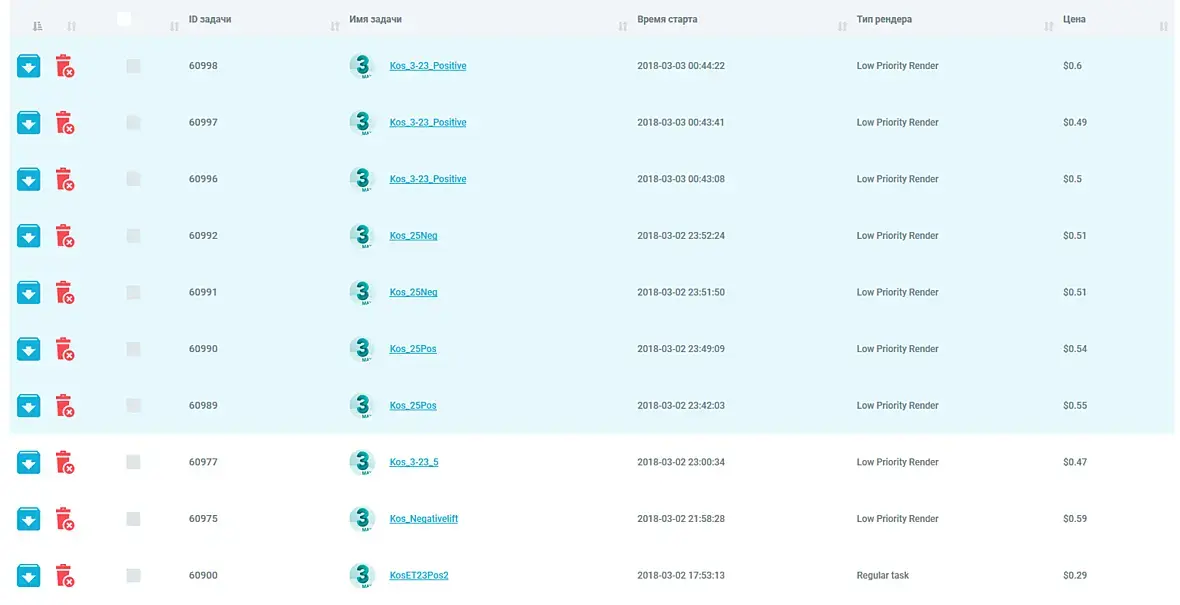
Task: Click 3ds Max icon for task 60977
Action: pyautogui.click(x=361, y=463)
